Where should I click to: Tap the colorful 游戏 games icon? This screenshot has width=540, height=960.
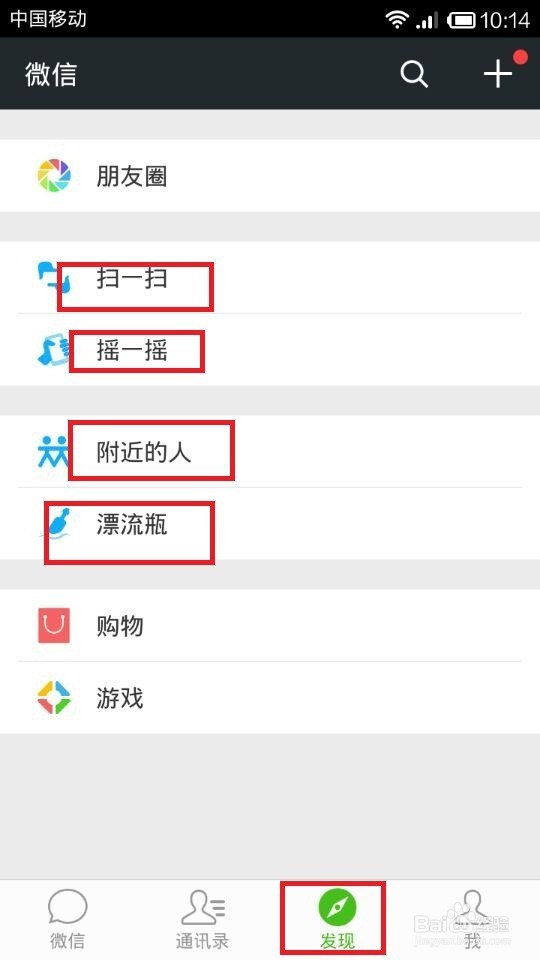54,697
